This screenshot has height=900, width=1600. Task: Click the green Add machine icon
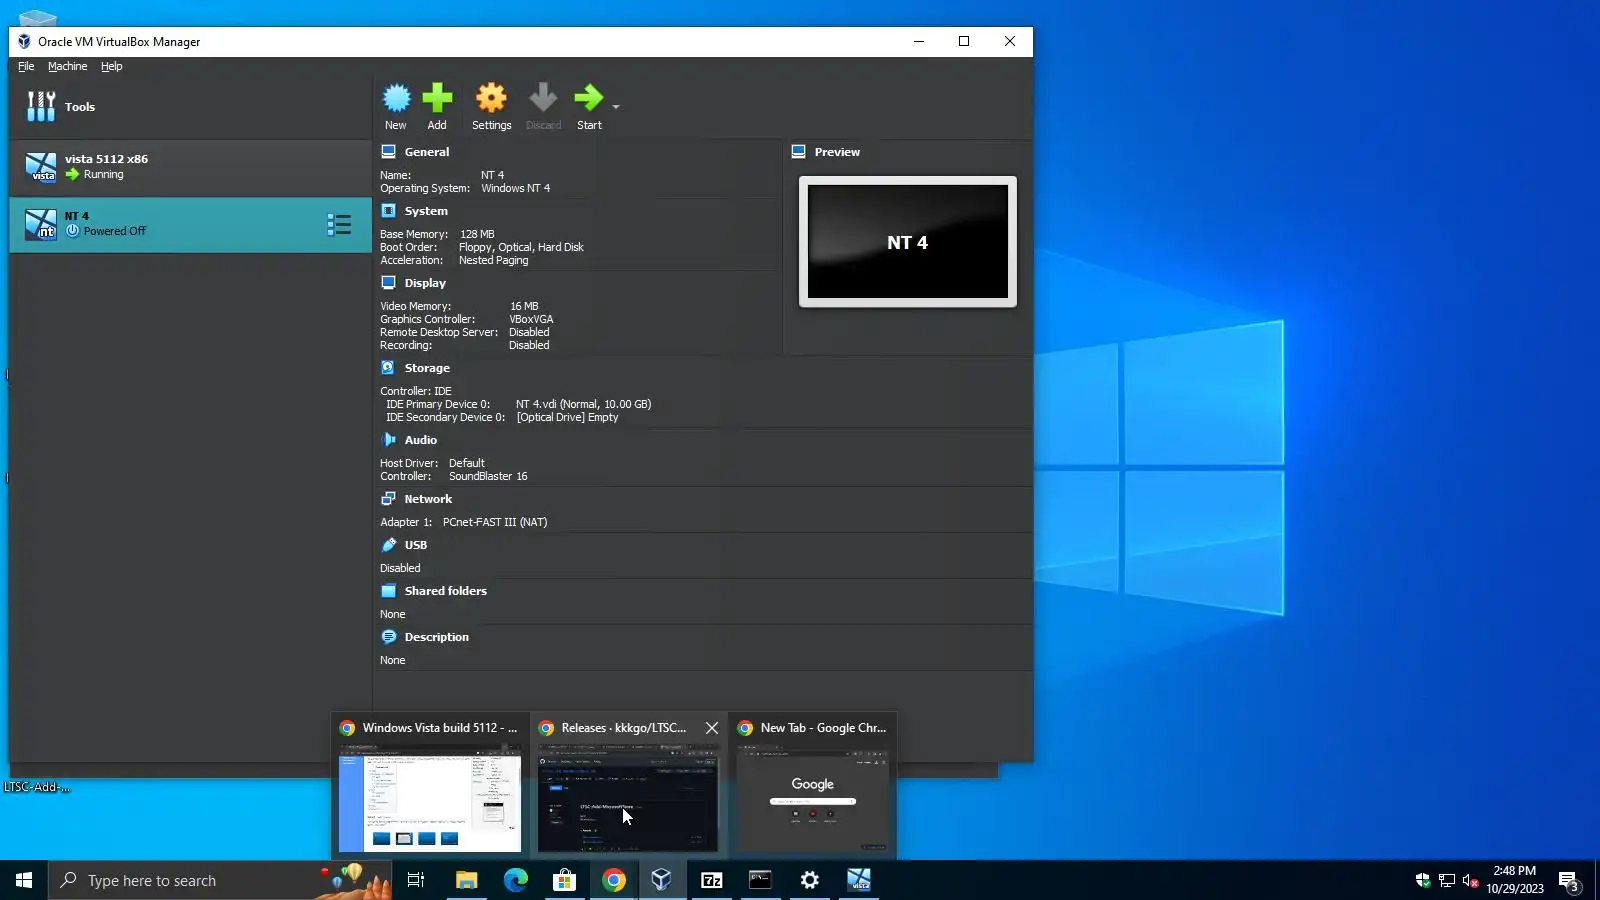(437, 98)
